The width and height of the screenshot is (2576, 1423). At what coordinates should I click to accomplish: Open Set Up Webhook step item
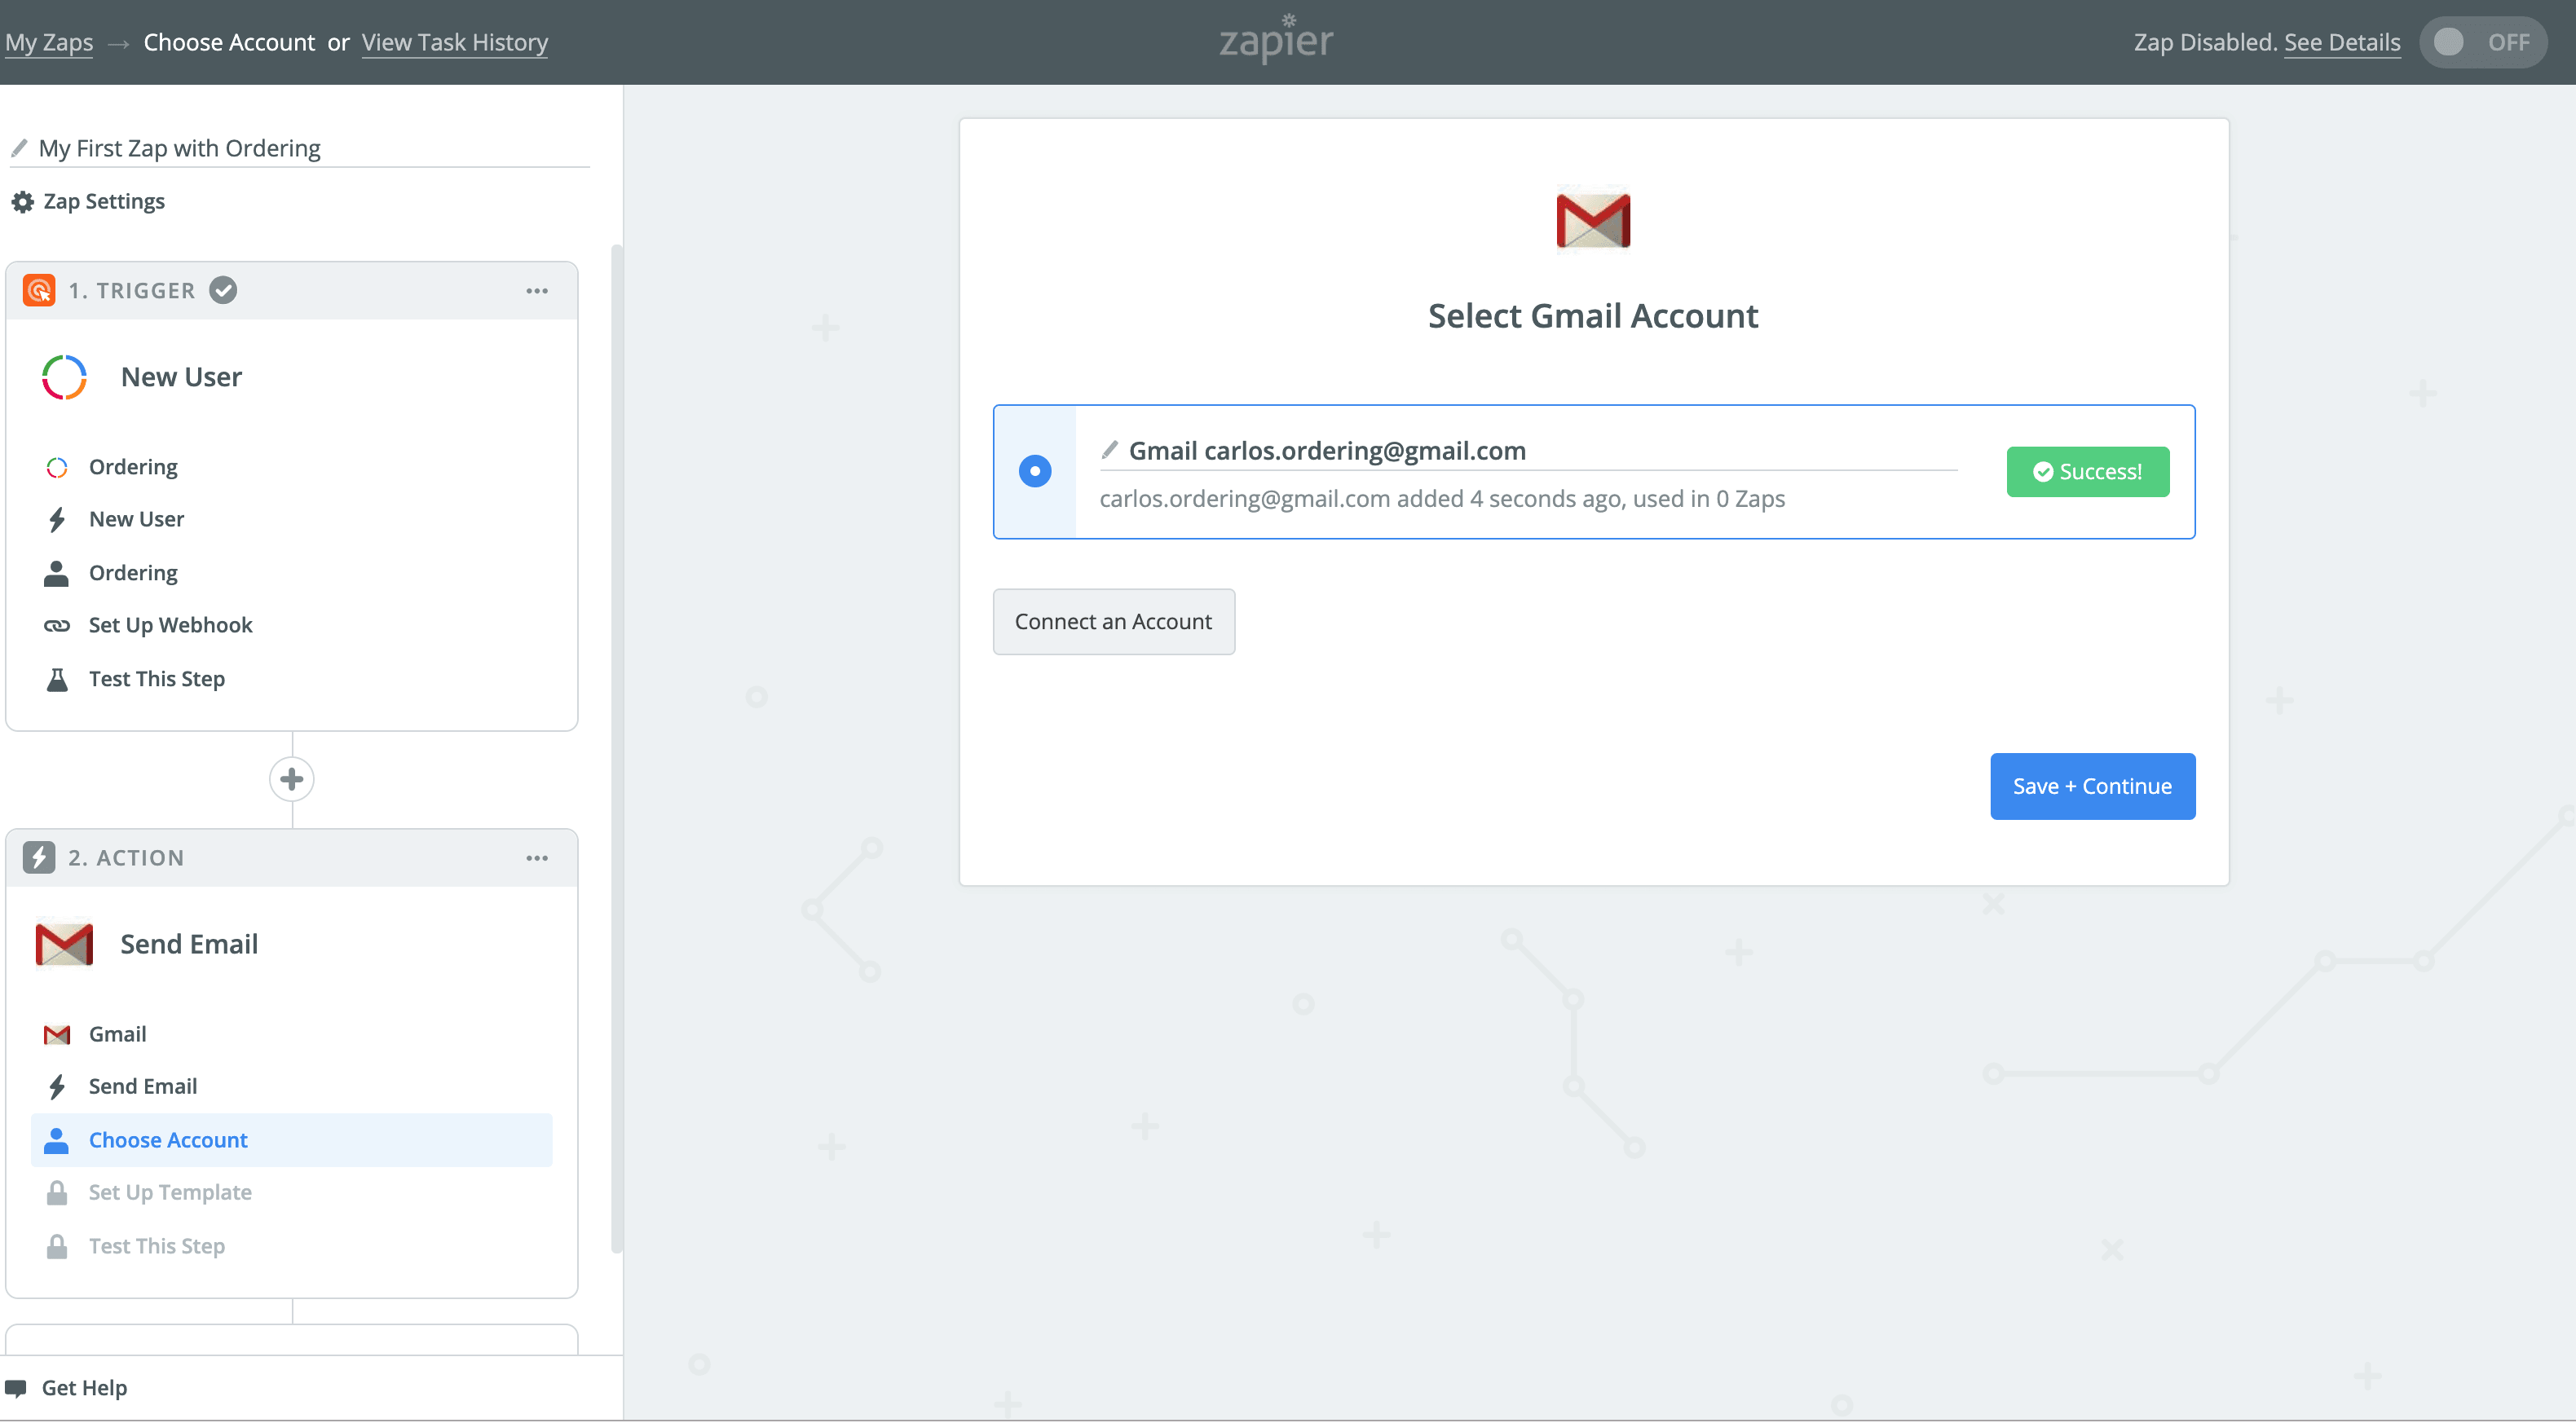coord(170,625)
